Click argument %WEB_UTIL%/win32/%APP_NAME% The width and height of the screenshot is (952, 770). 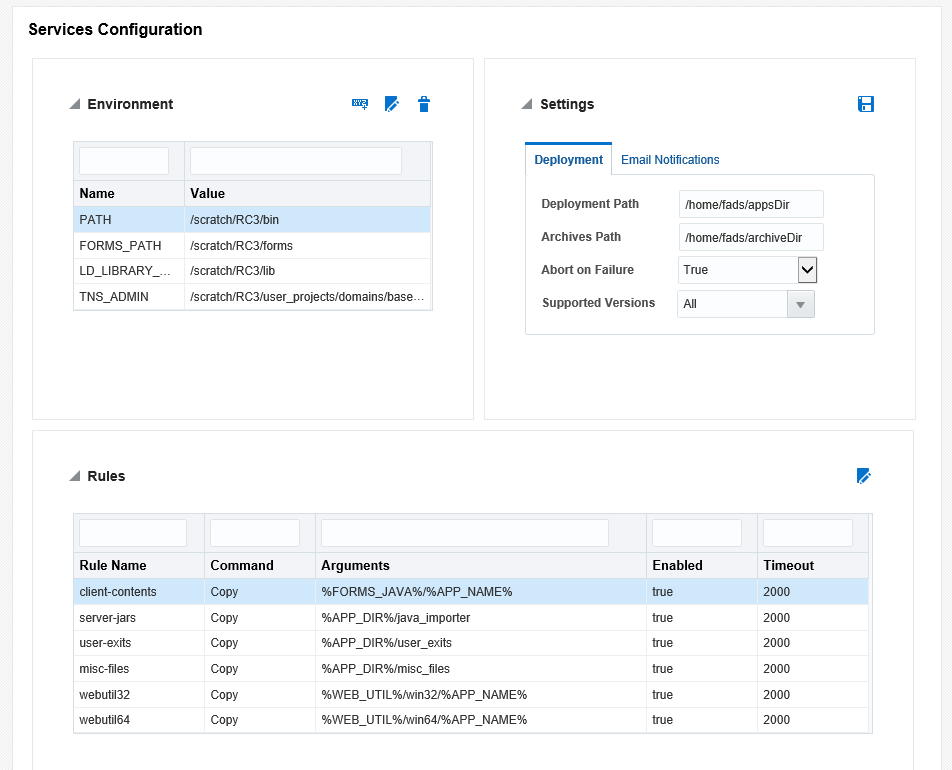pos(424,695)
